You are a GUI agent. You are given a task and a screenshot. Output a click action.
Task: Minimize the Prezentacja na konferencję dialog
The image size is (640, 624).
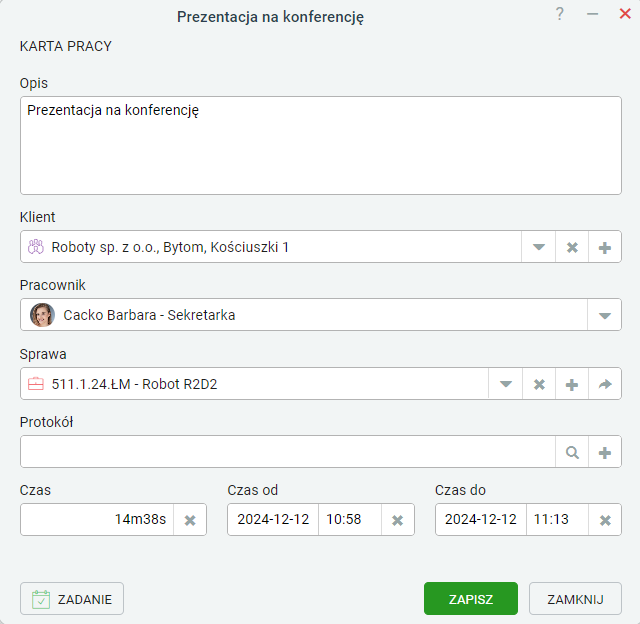pos(592,14)
